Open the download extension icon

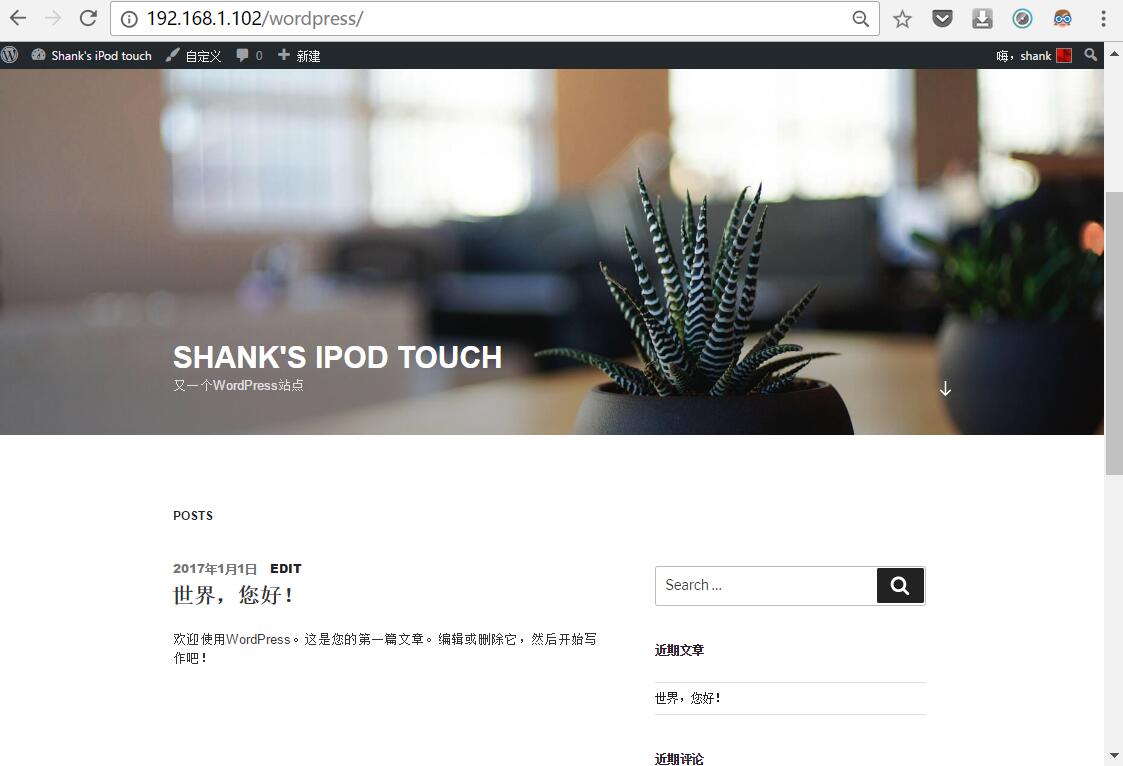[x=982, y=19]
